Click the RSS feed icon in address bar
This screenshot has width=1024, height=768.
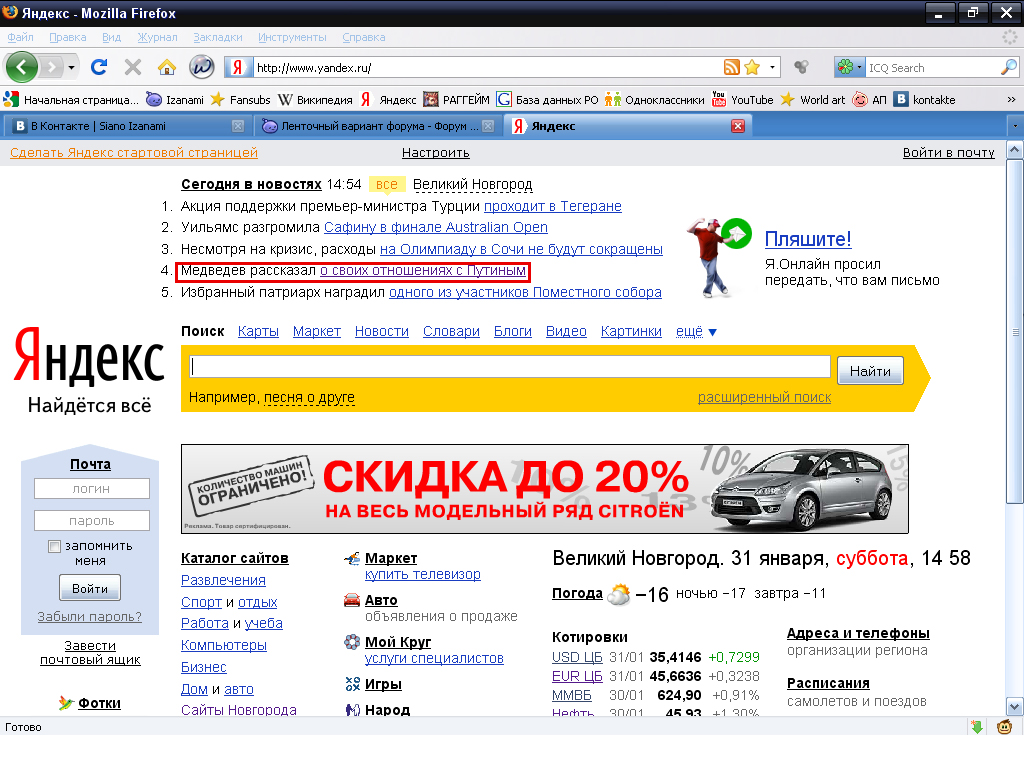(731, 67)
